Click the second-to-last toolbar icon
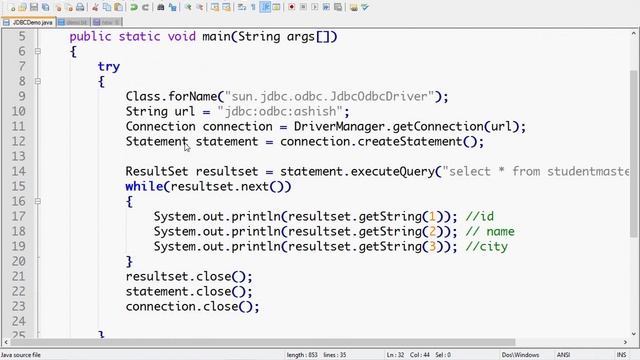640x360 pixels. 353,7
